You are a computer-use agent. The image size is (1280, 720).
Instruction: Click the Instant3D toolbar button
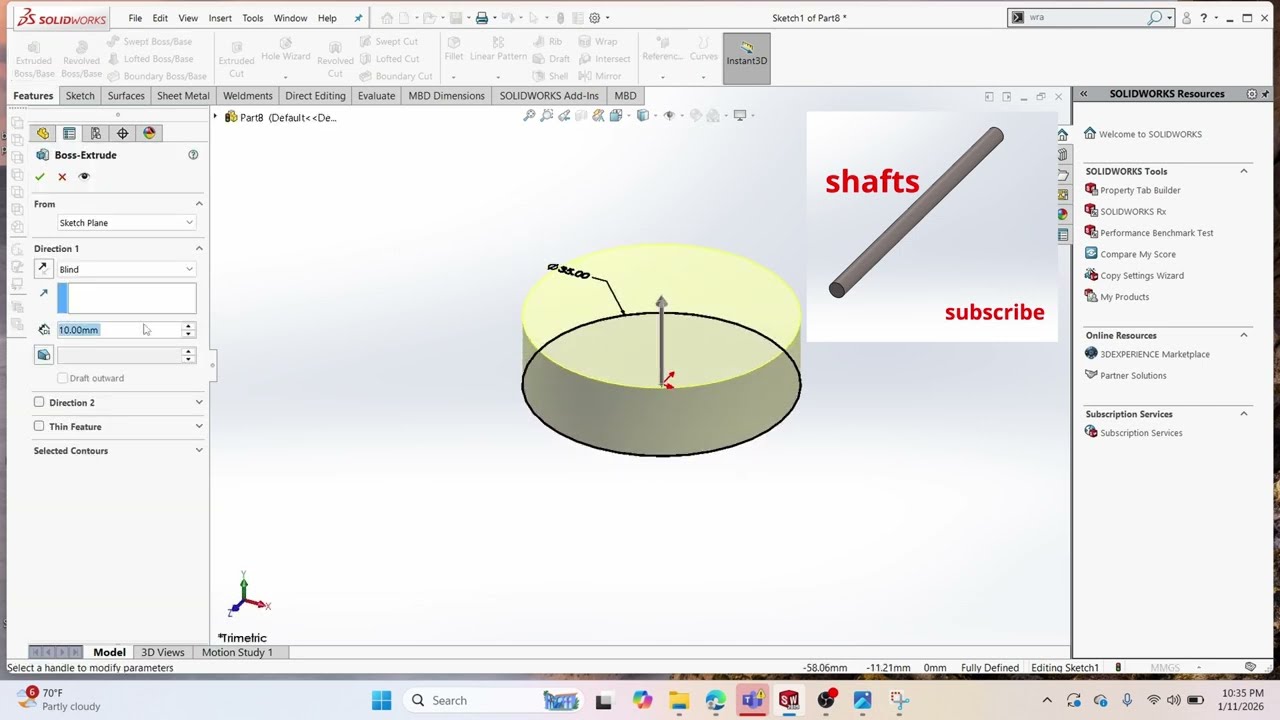click(x=747, y=59)
